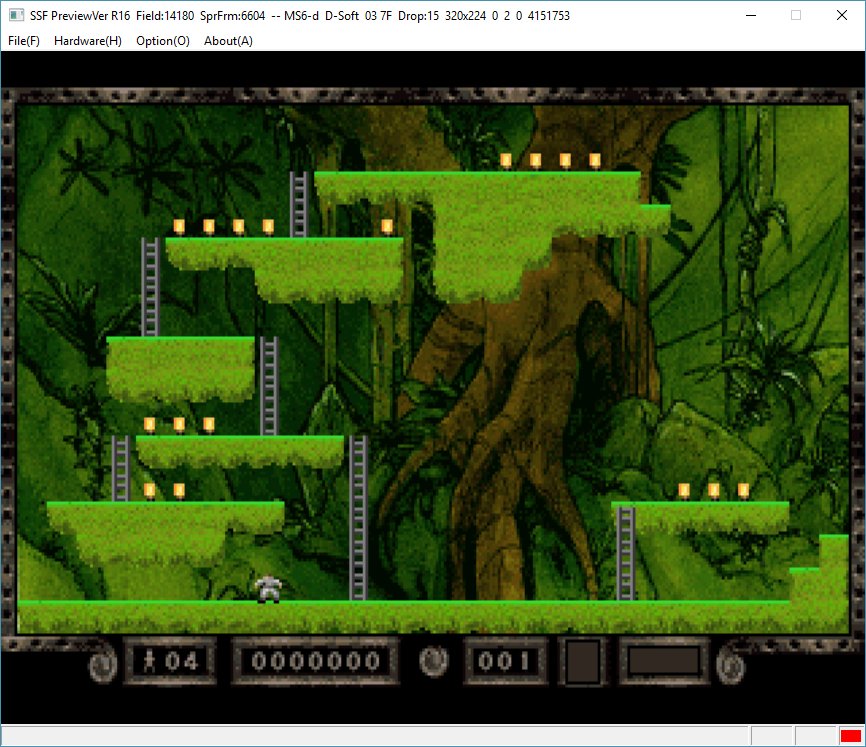Image resolution: width=866 pixels, height=747 pixels.
Task: Click the round medallion at right of HUD
Action: point(731,665)
